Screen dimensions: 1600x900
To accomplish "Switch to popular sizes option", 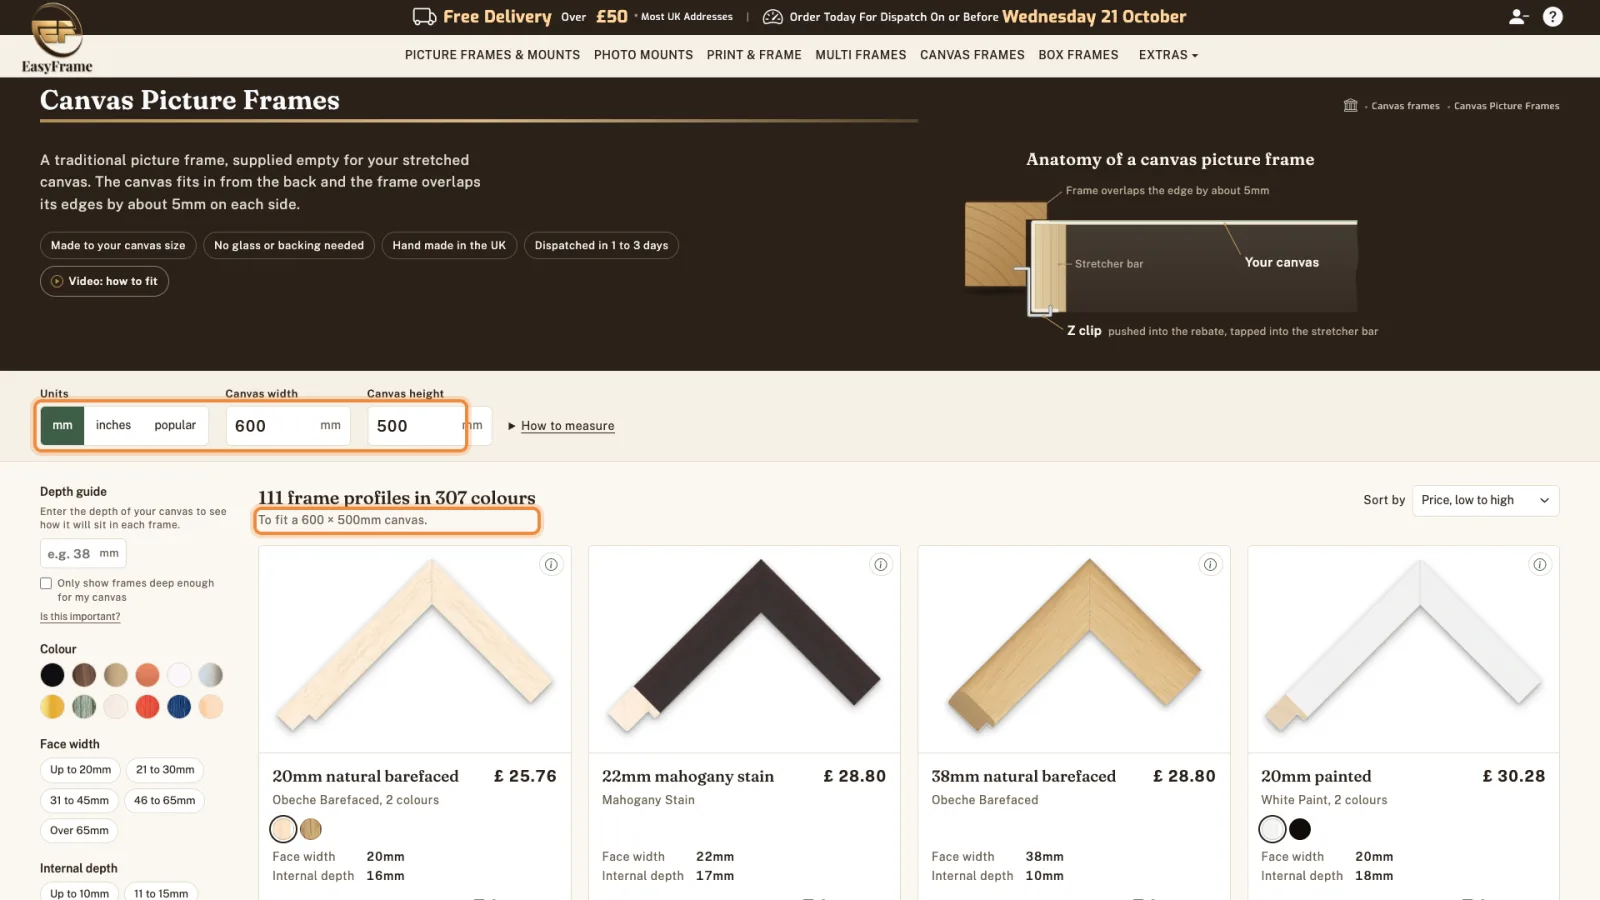I will point(175,425).
